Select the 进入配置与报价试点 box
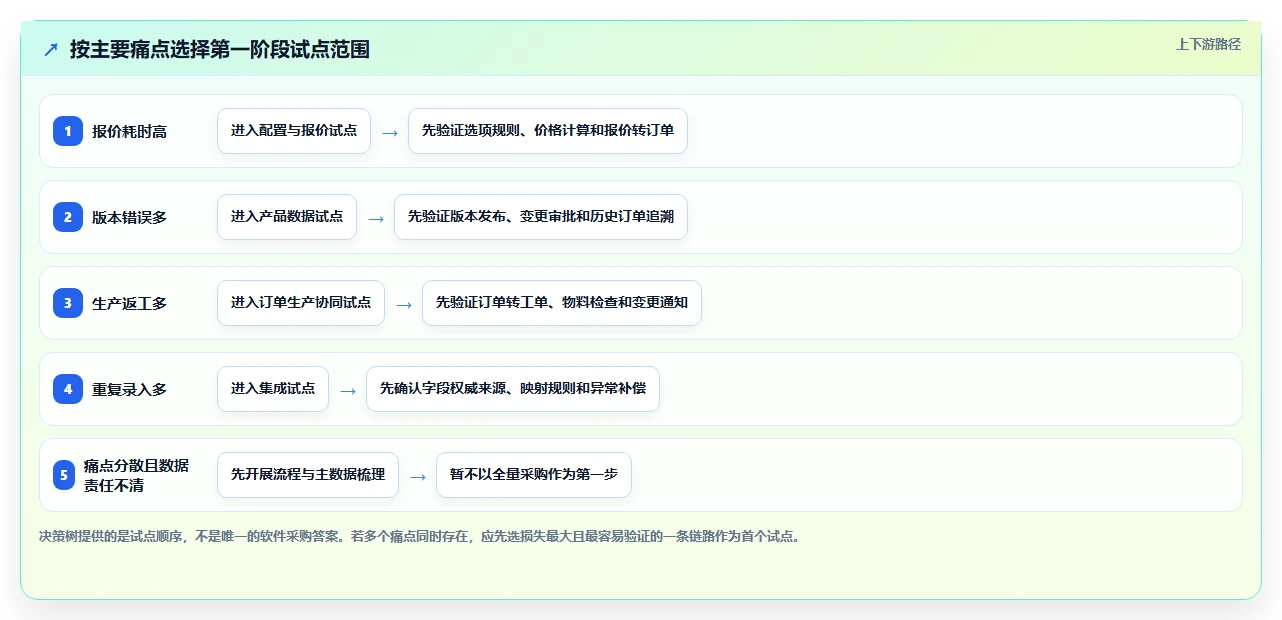Image resolution: width=1282 pixels, height=620 pixels. click(x=294, y=131)
